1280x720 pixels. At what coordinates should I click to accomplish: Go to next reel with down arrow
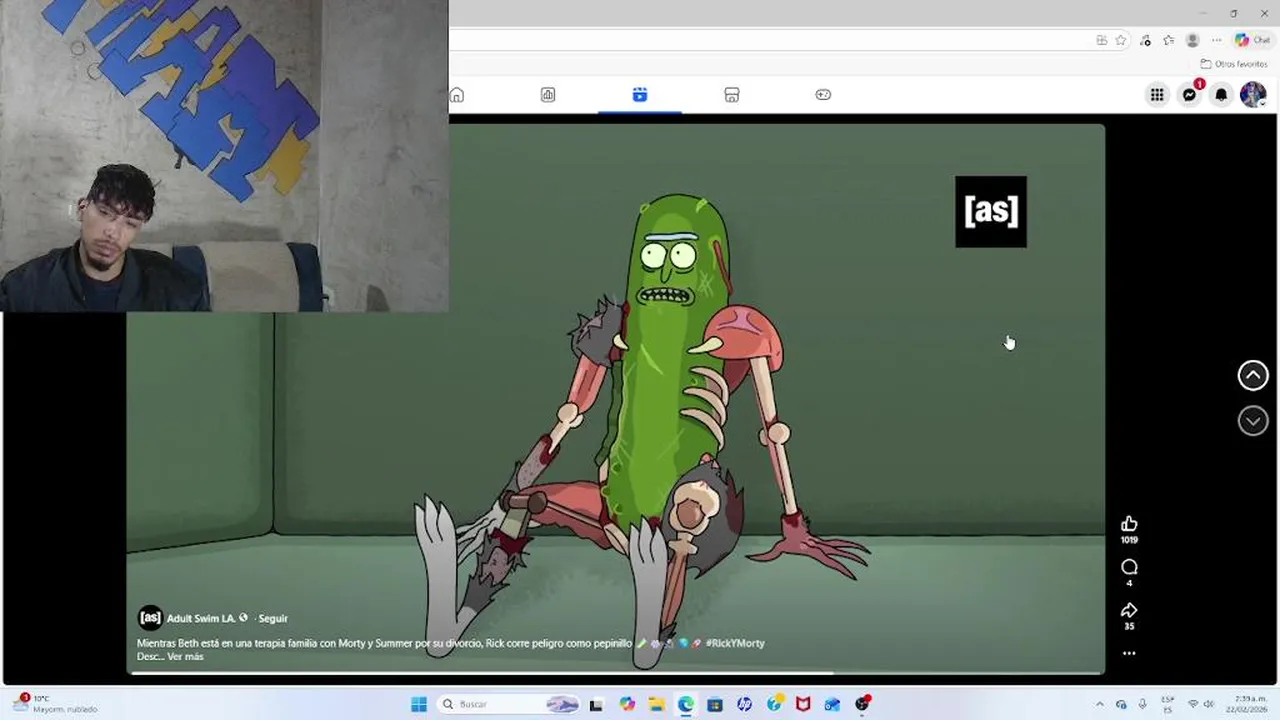pyautogui.click(x=1253, y=421)
